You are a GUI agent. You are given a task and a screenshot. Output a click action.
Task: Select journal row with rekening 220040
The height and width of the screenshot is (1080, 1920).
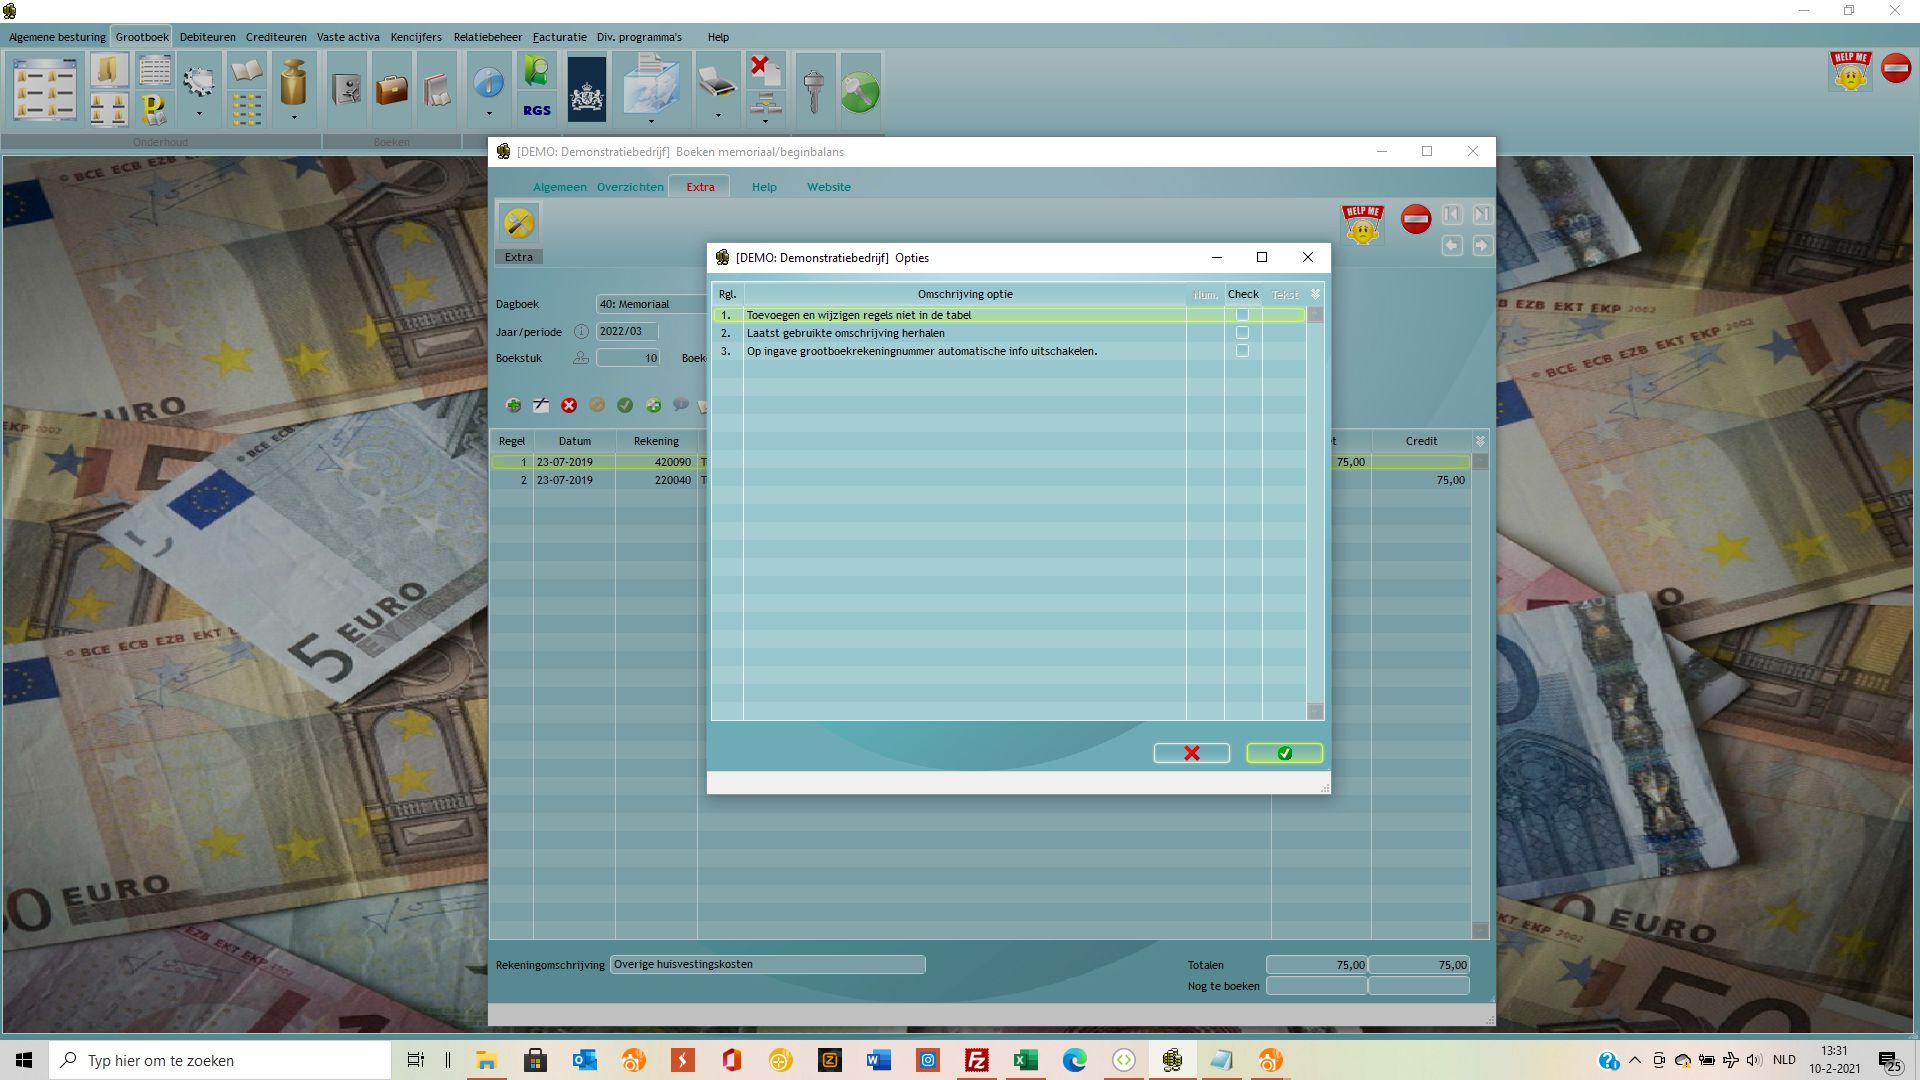(980, 480)
